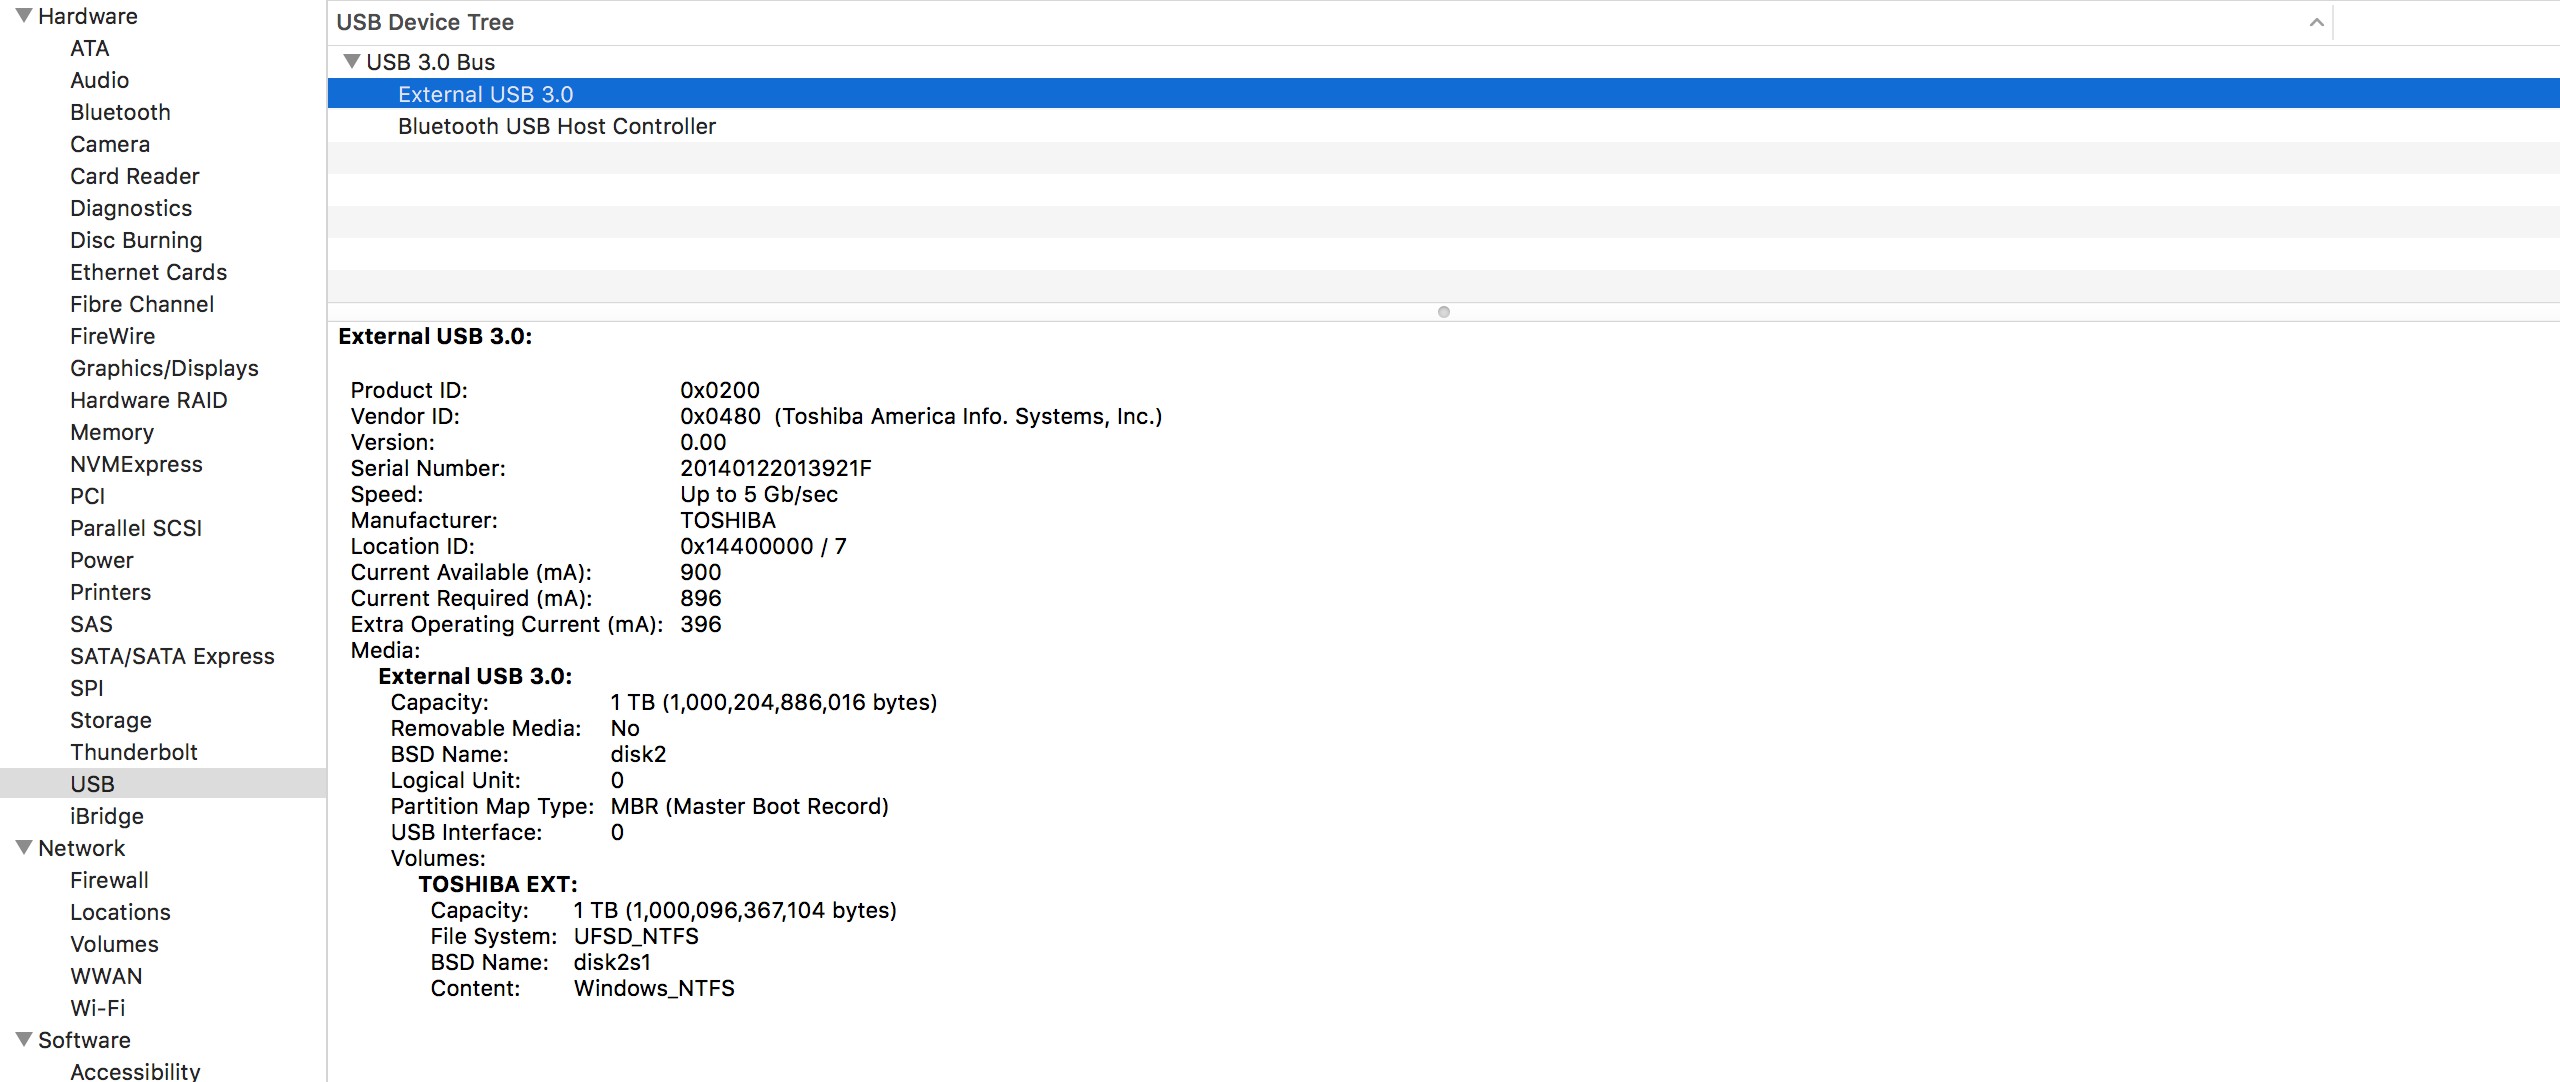Collapse the Hardware section triangle
Image resolution: width=2560 pixels, height=1082 pixels.
pyautogui.click(x=24, y=15)
